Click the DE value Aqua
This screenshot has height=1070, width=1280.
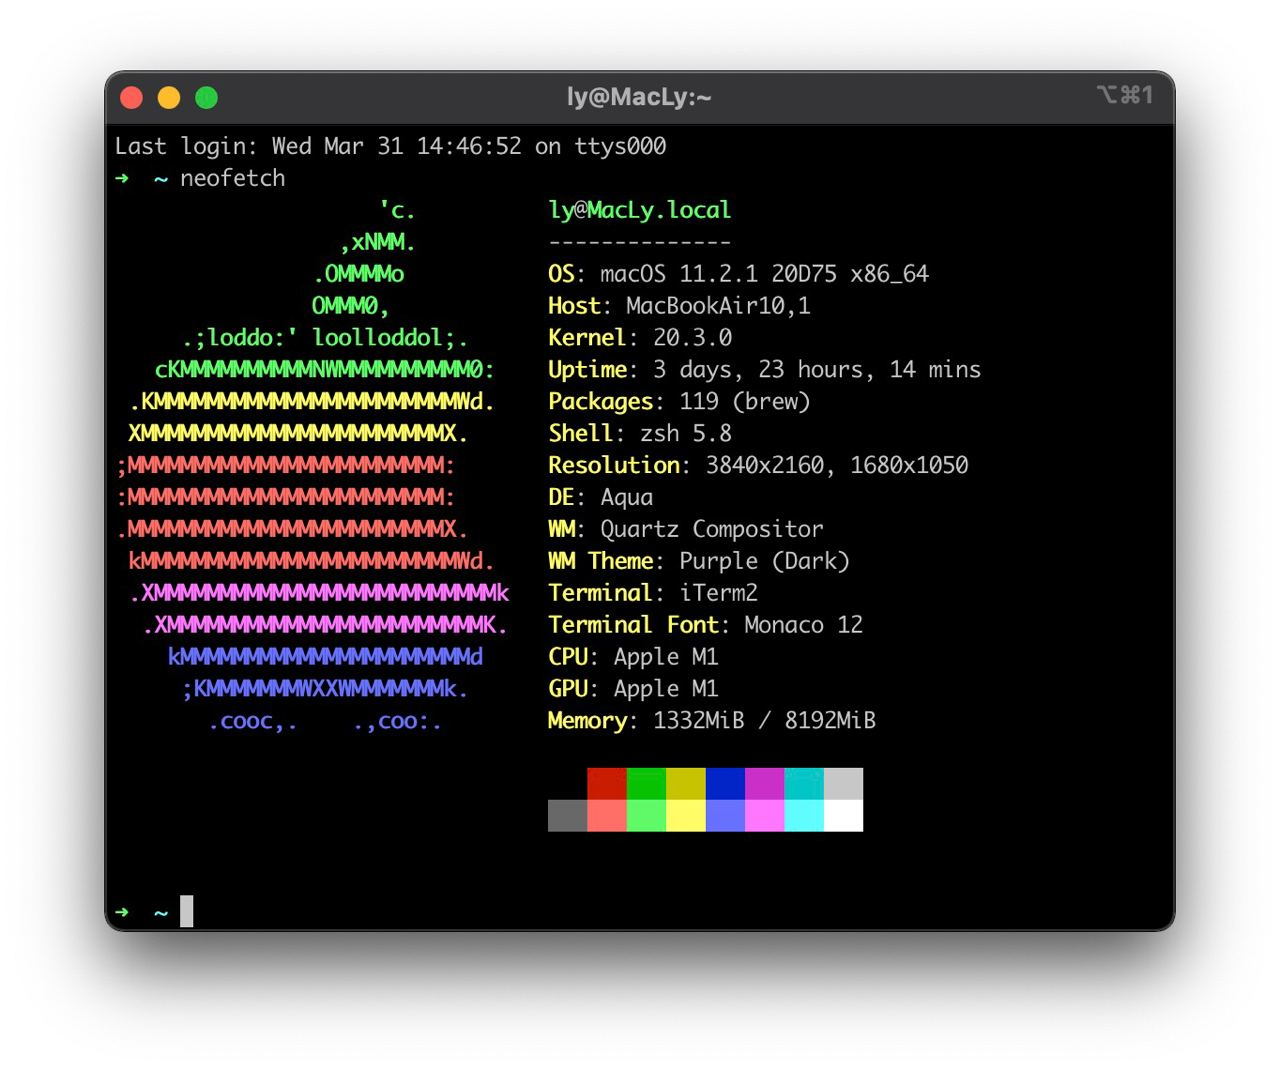[x=626, y=498]
